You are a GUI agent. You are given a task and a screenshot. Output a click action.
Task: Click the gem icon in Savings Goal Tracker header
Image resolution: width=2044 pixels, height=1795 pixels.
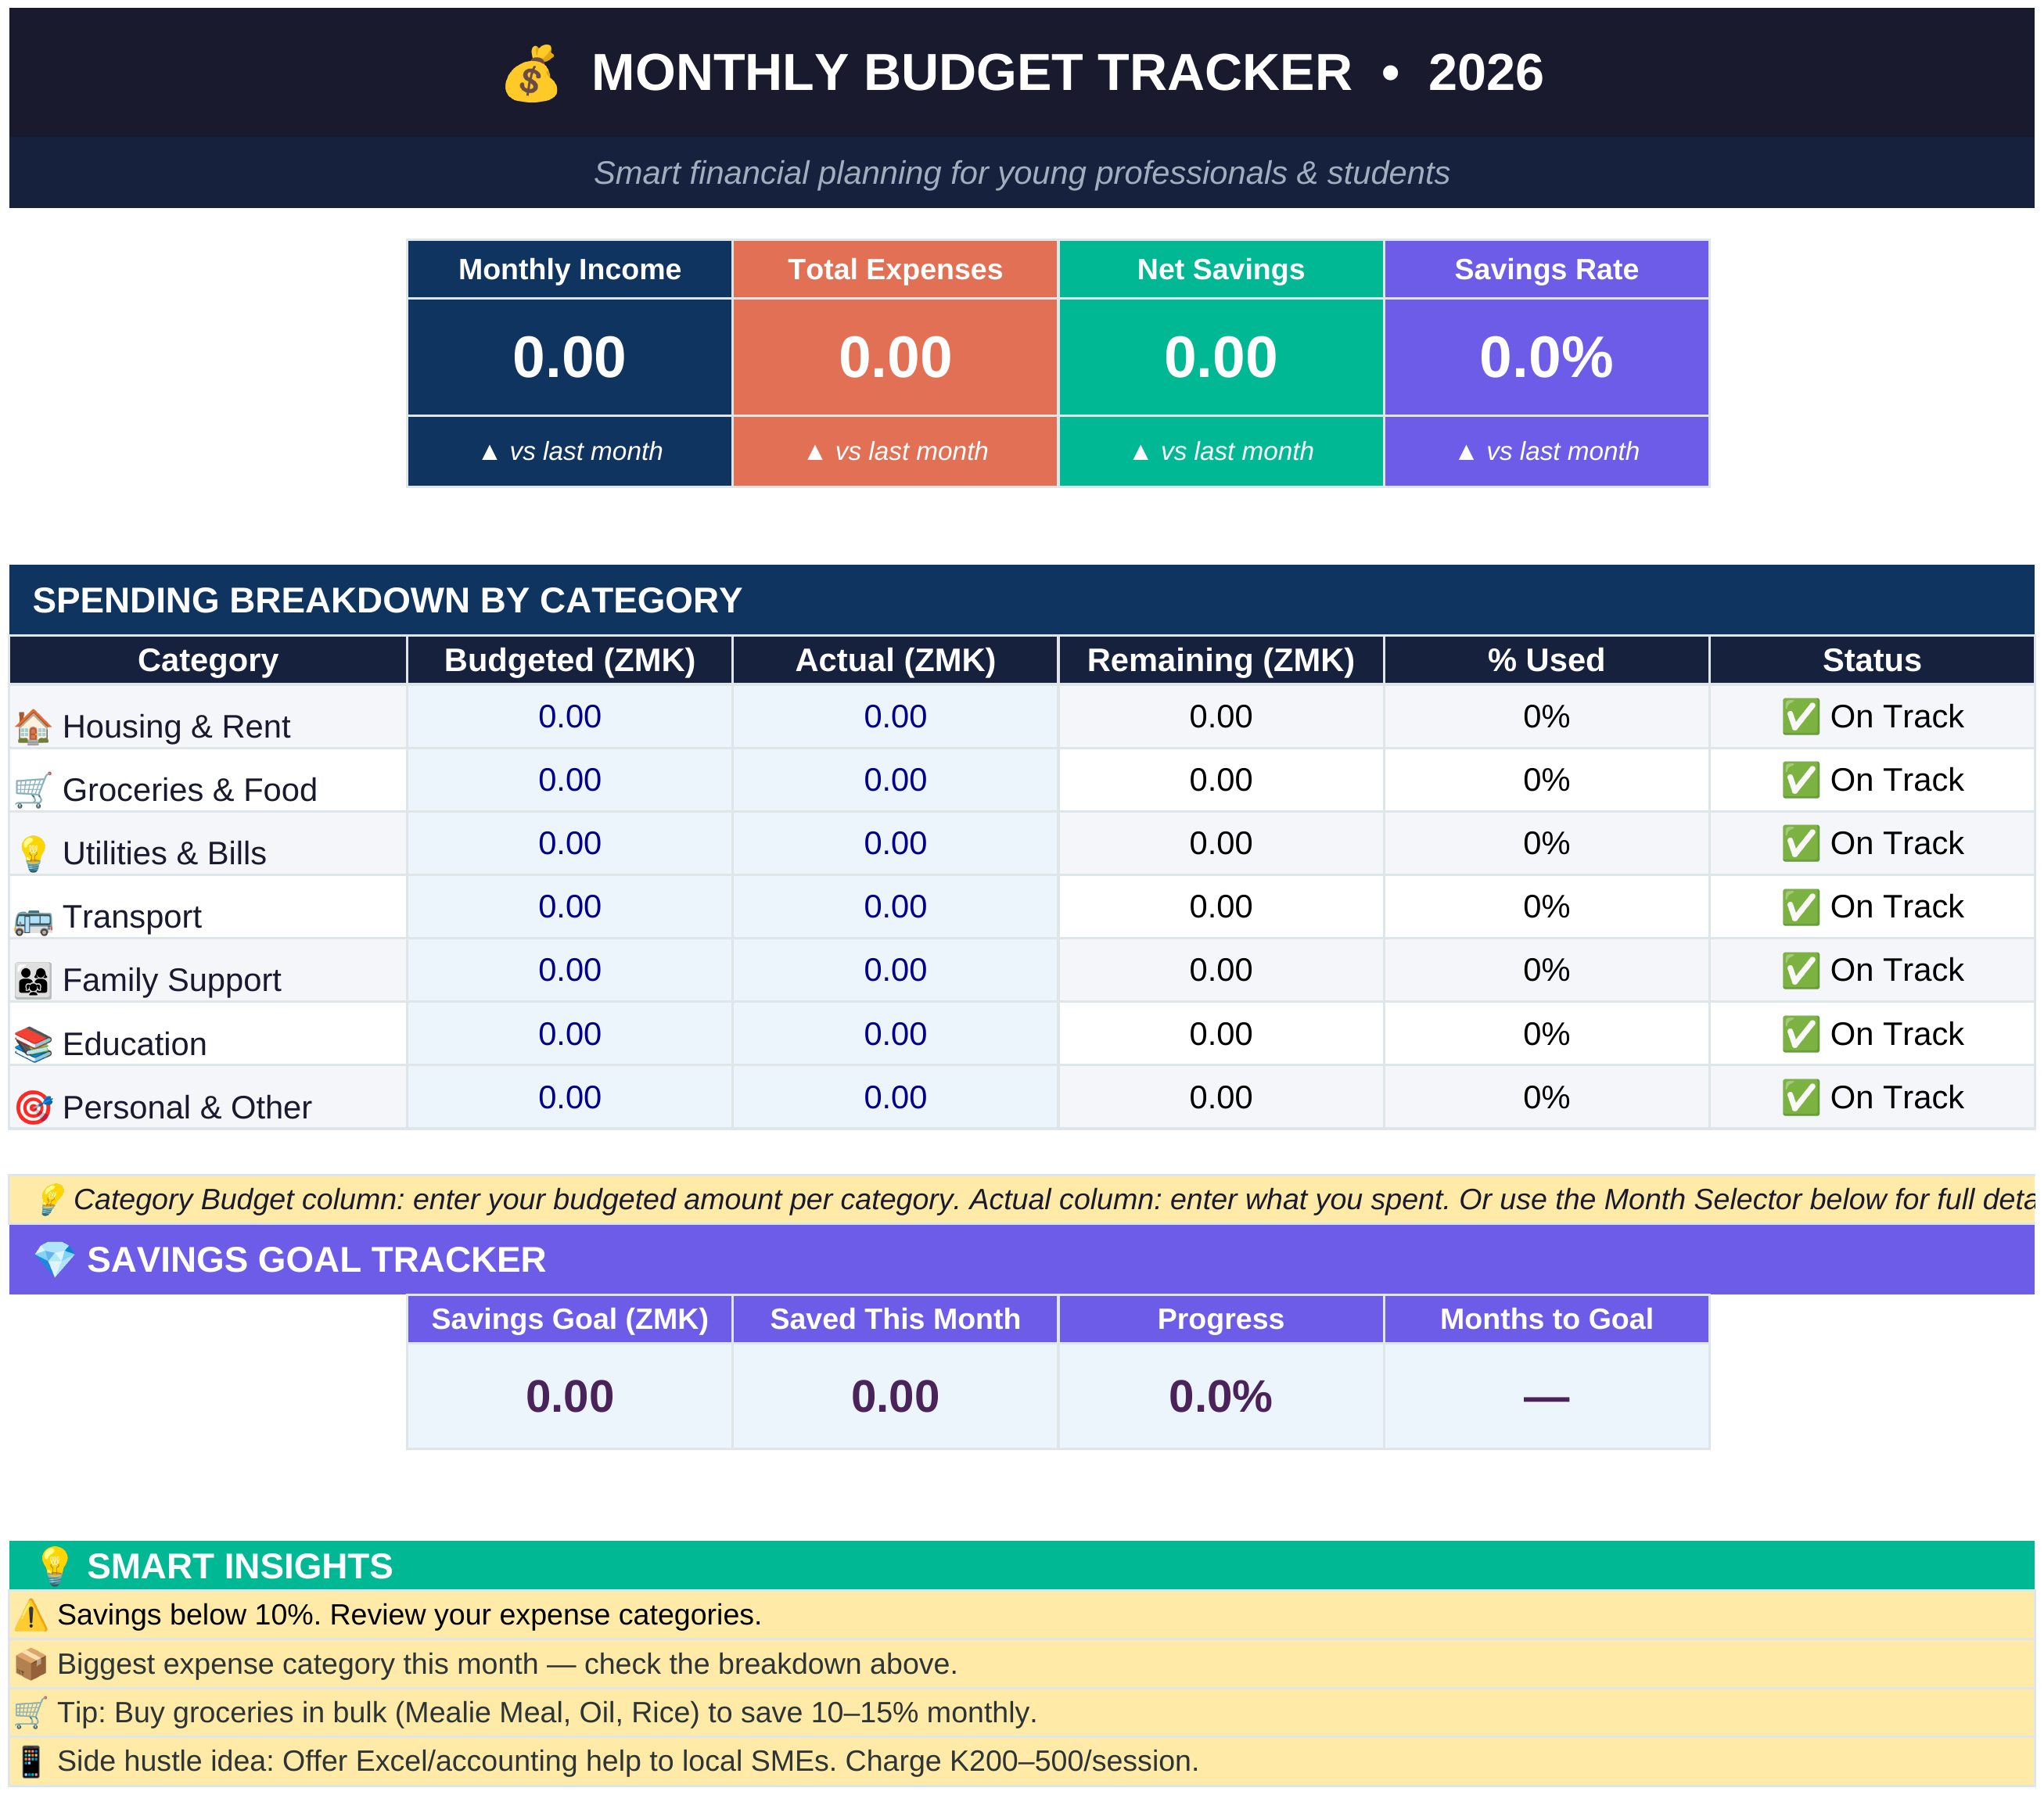pos(54,1259)
